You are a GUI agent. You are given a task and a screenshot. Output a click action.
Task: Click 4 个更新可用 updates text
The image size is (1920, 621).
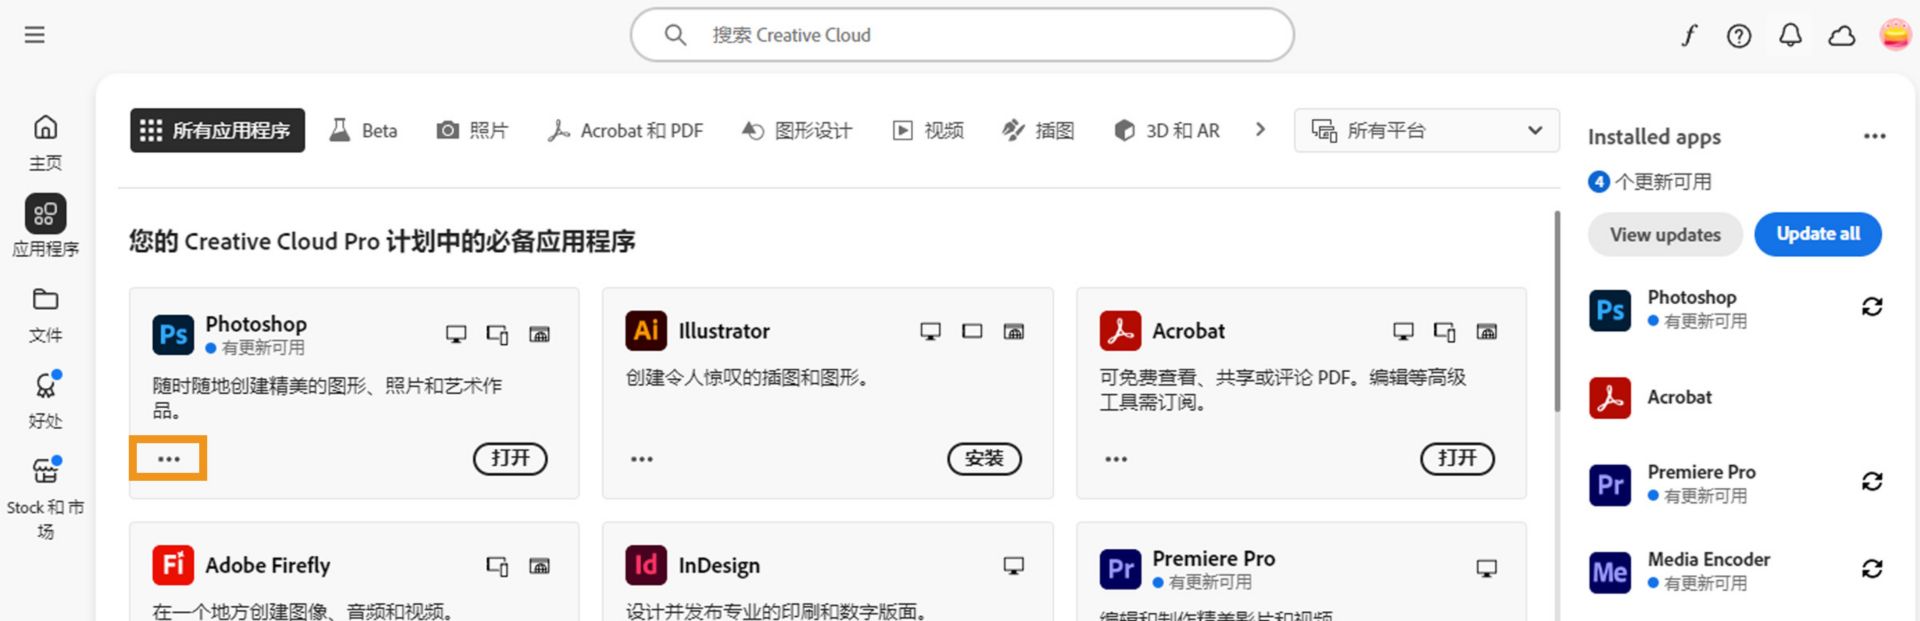[1650, 182]
